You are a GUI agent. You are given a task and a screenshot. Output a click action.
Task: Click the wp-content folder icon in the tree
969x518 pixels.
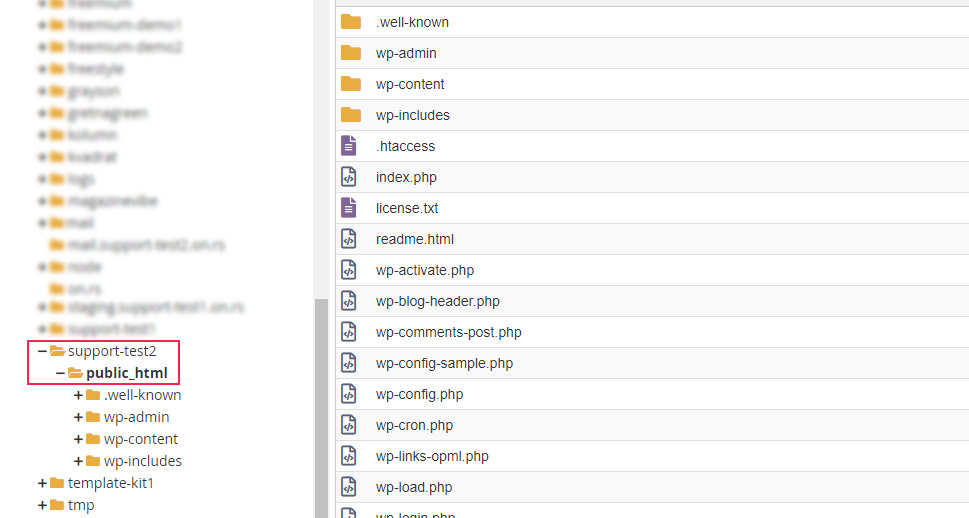click(x=93, y=439)
